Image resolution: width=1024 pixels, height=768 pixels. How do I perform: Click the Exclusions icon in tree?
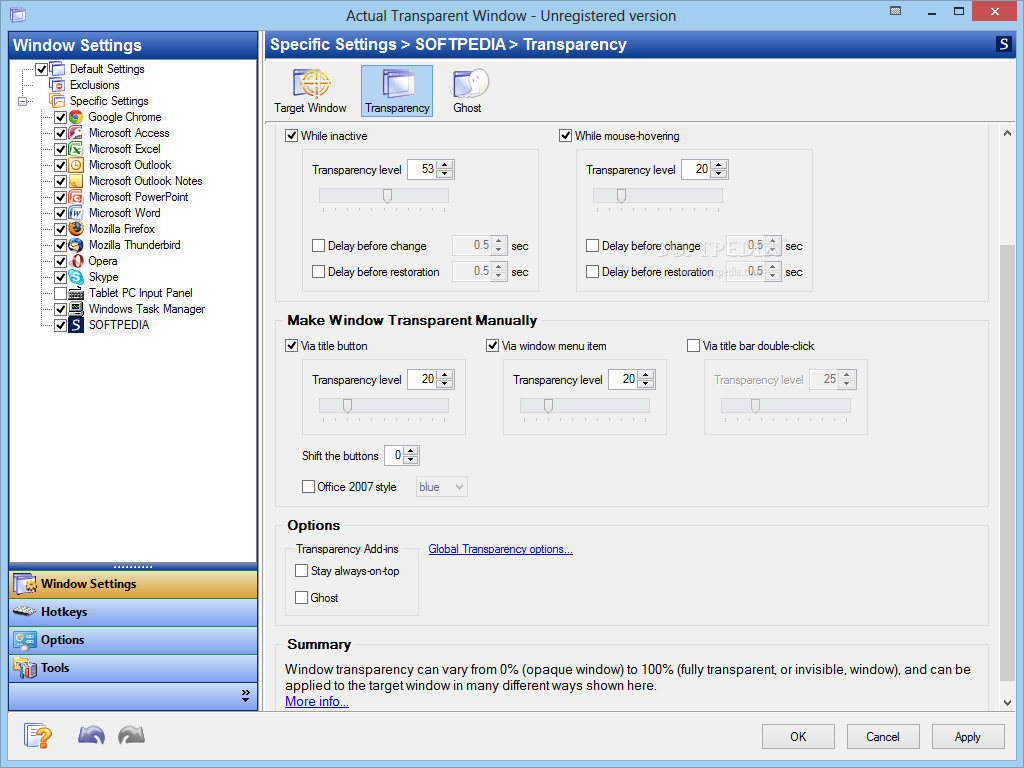click(57, 85)
